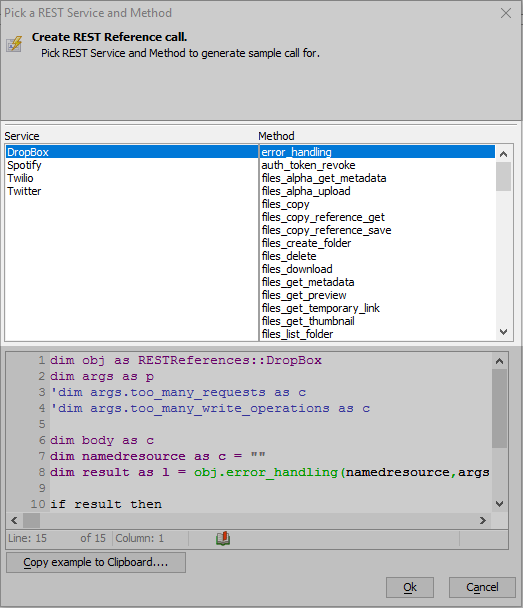Click the Method list scroll up arrow
523x608 pixels.
503,154
